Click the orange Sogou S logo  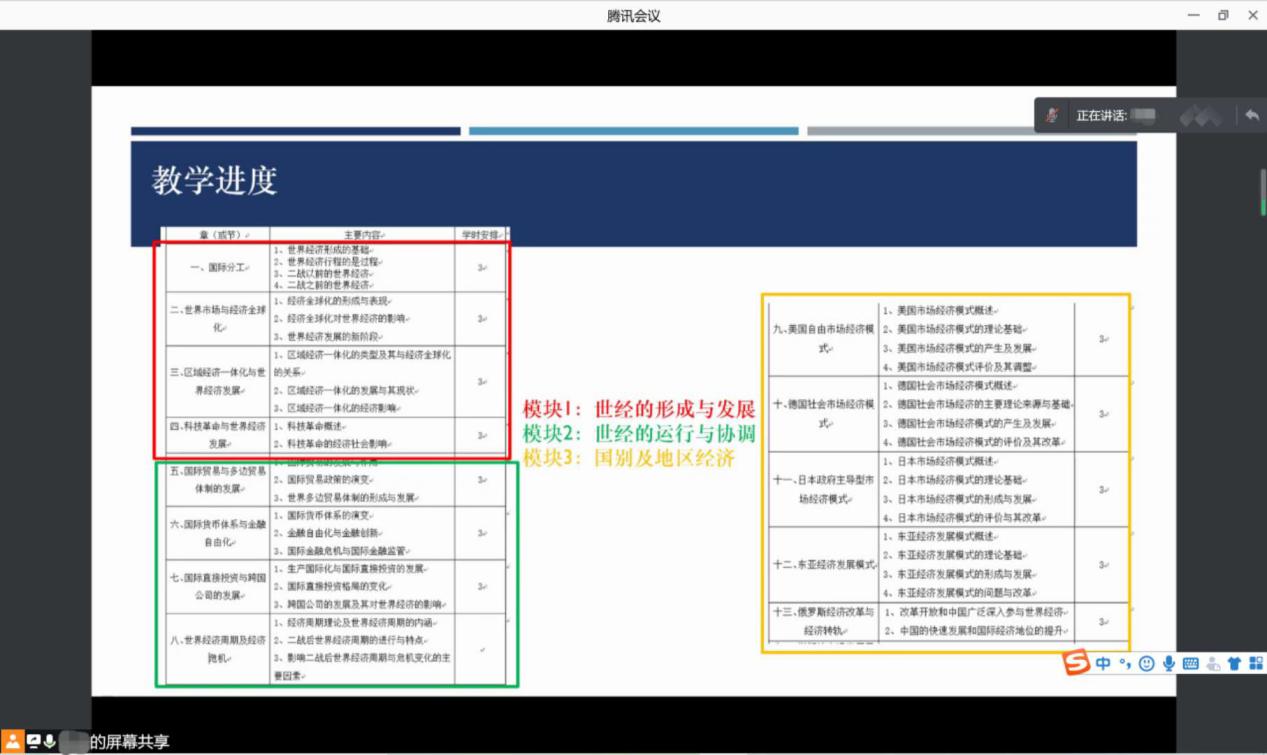coord(1075,663)
